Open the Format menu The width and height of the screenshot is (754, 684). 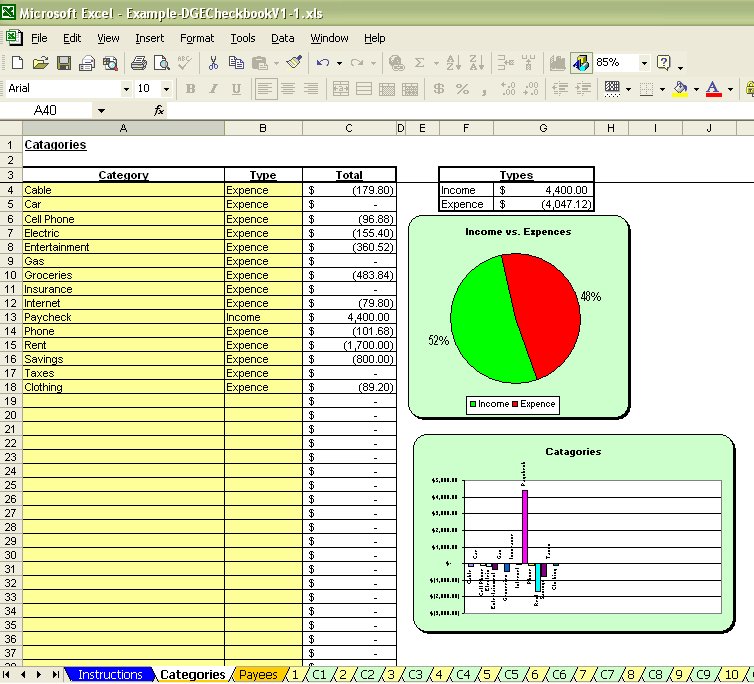(x=197, y=38)
